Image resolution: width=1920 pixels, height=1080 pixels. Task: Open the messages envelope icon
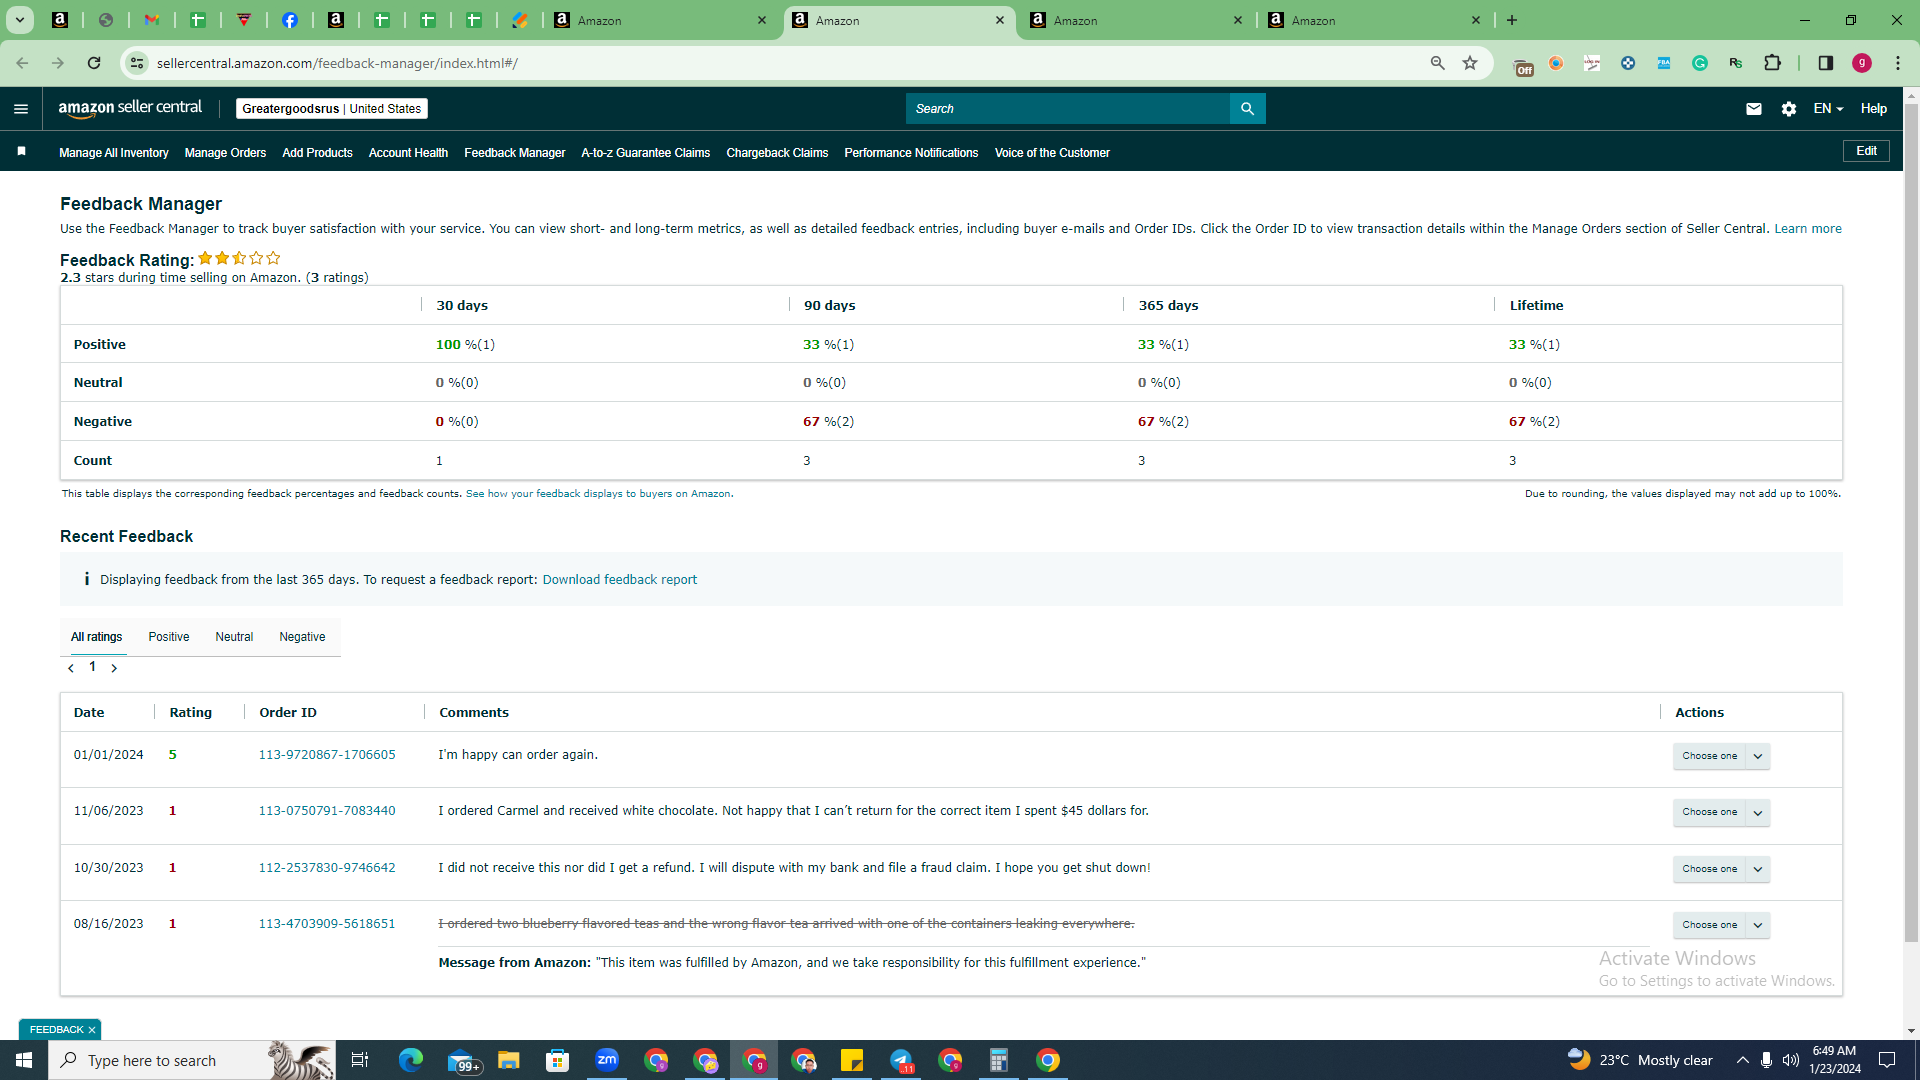1753,109
